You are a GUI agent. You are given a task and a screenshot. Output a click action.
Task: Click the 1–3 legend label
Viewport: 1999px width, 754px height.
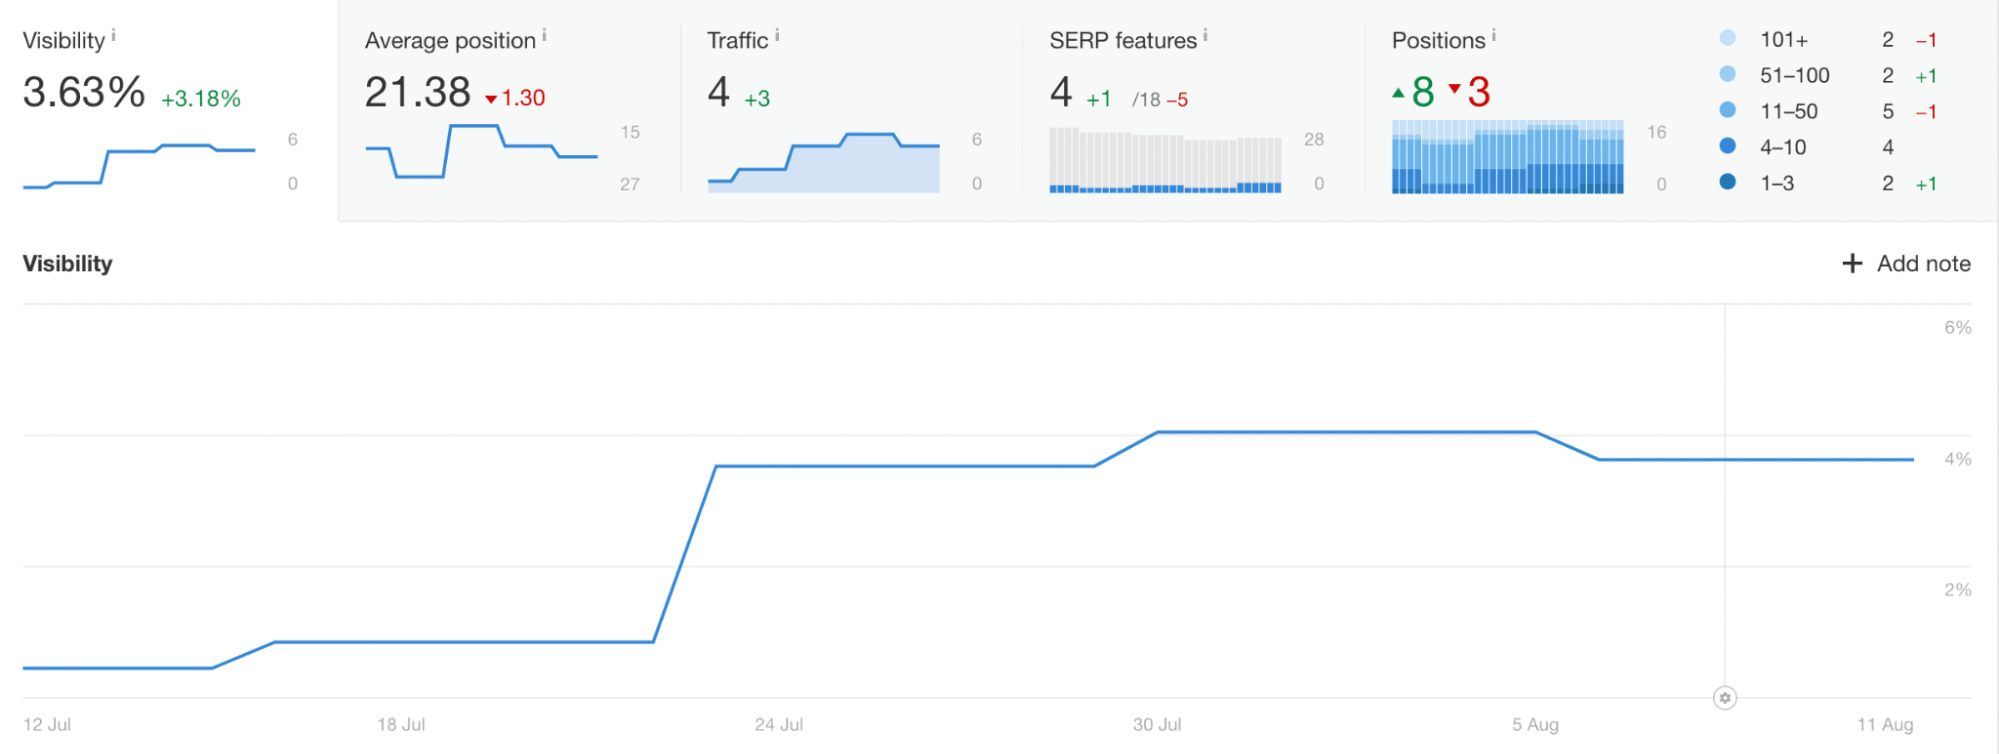click(x=1777, y=184)
